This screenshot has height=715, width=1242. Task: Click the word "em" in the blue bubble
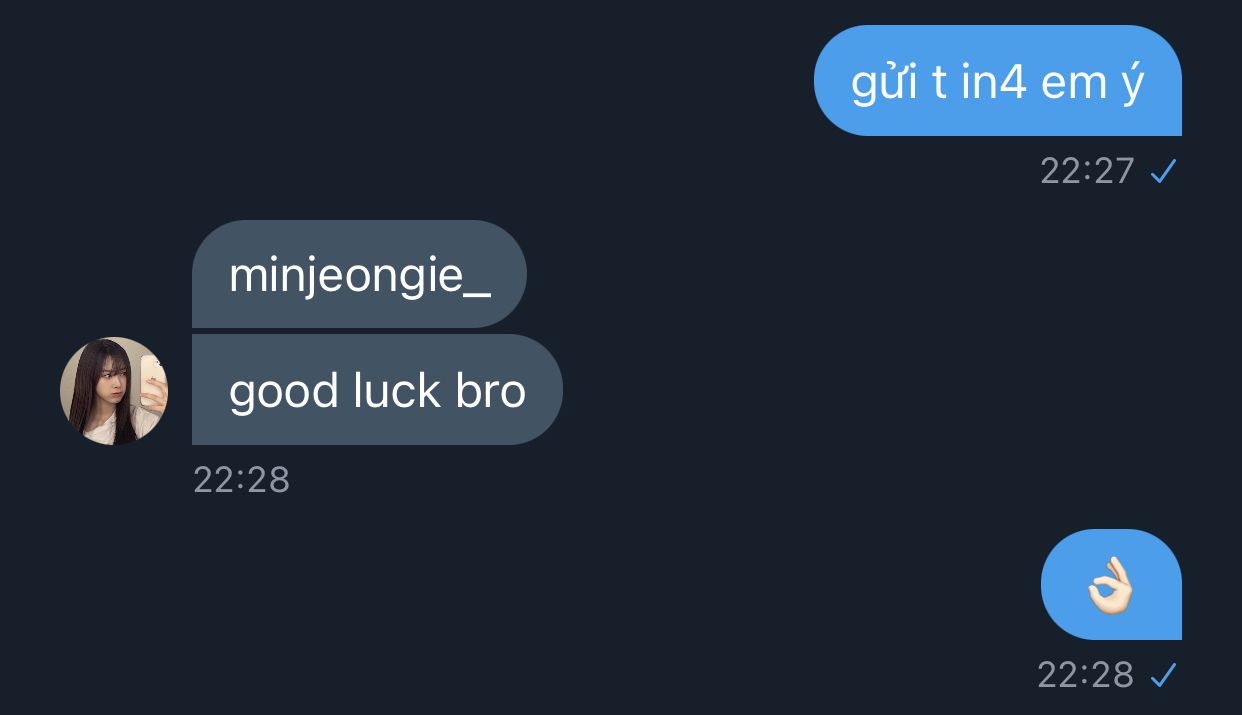tap(1073, 86)
